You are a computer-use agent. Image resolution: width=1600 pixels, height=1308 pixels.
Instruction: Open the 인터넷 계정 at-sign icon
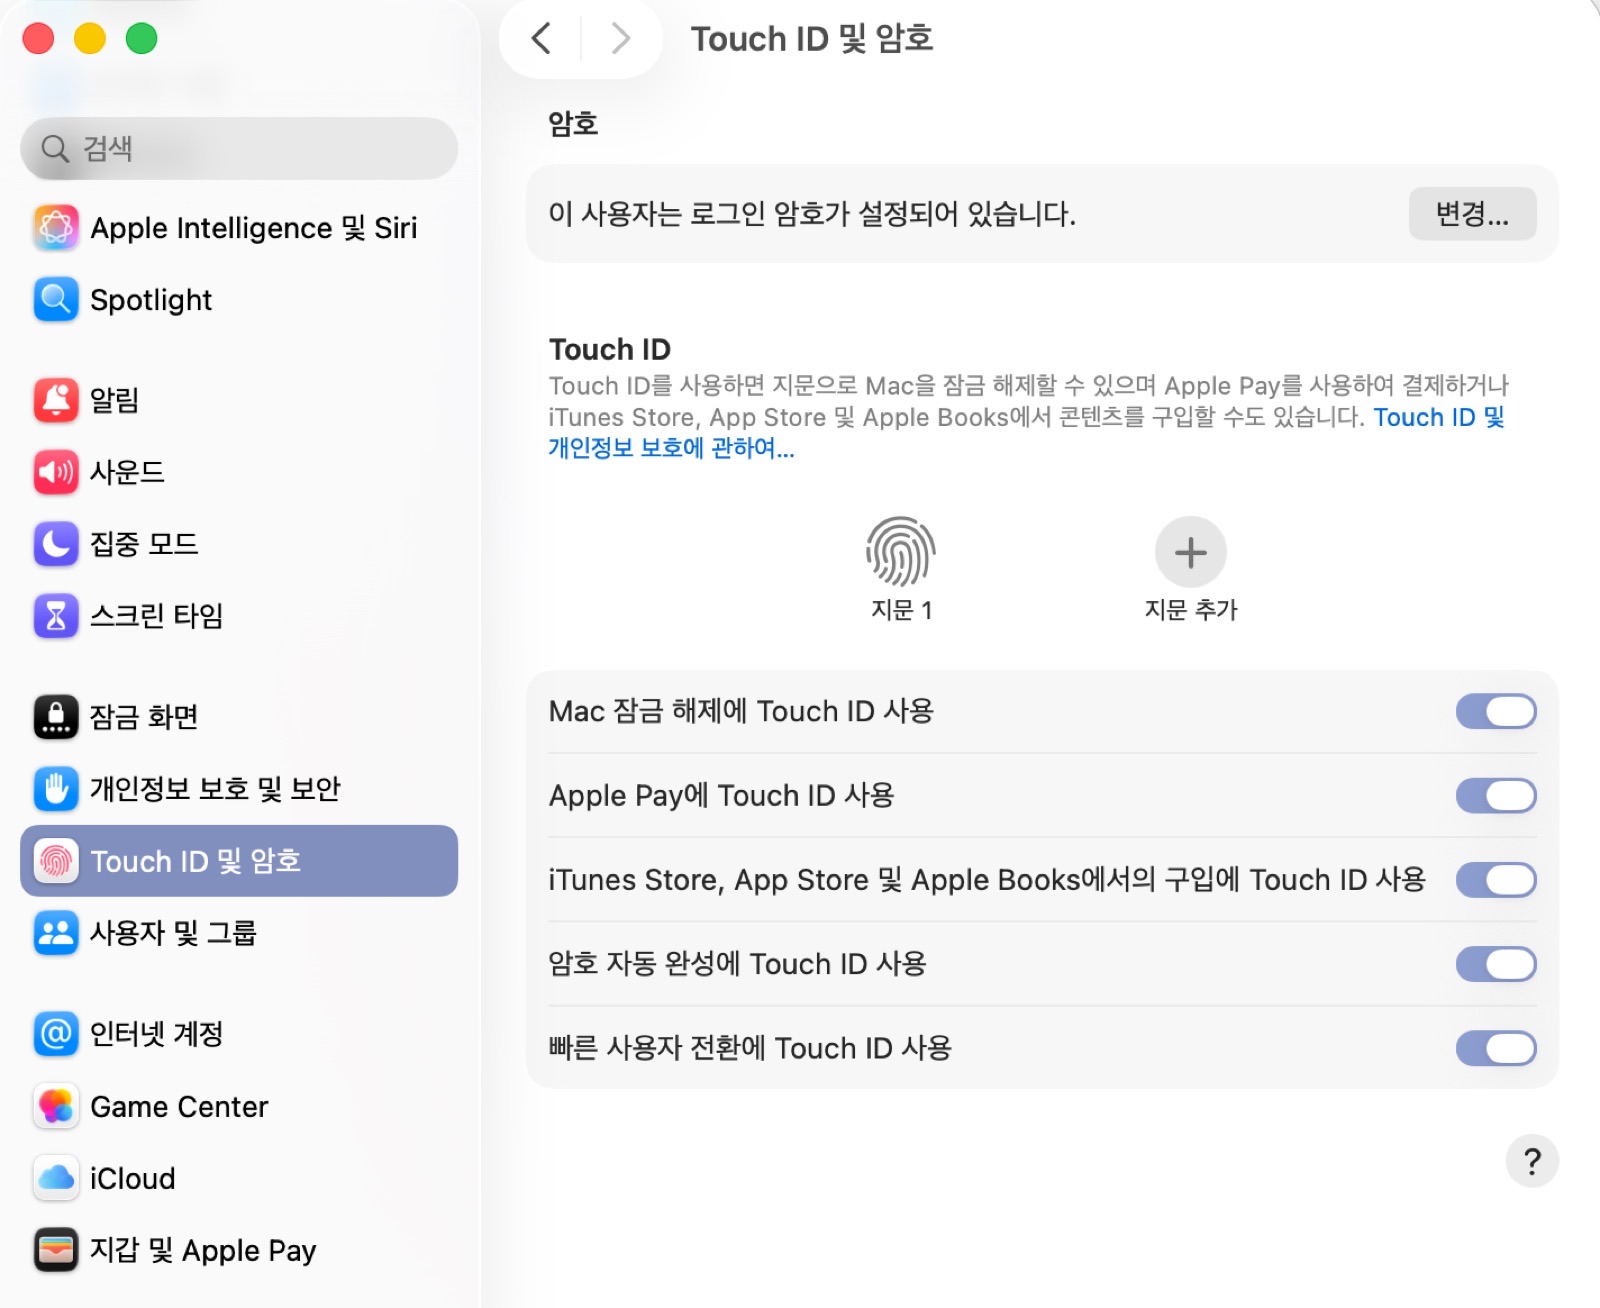pyautogui.click(x=56, y=1034)
